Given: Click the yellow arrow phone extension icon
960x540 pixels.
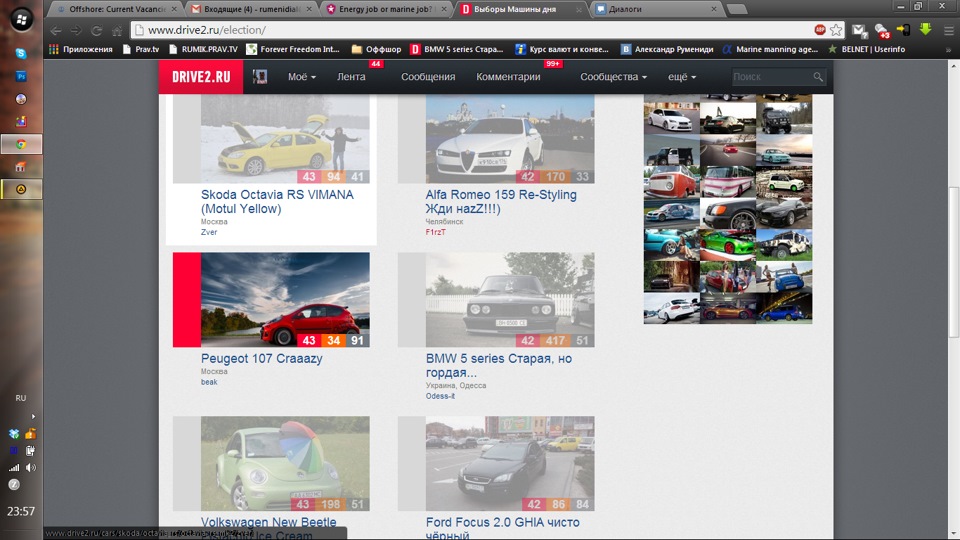Looking at the screenshot, I should [903, 29].
